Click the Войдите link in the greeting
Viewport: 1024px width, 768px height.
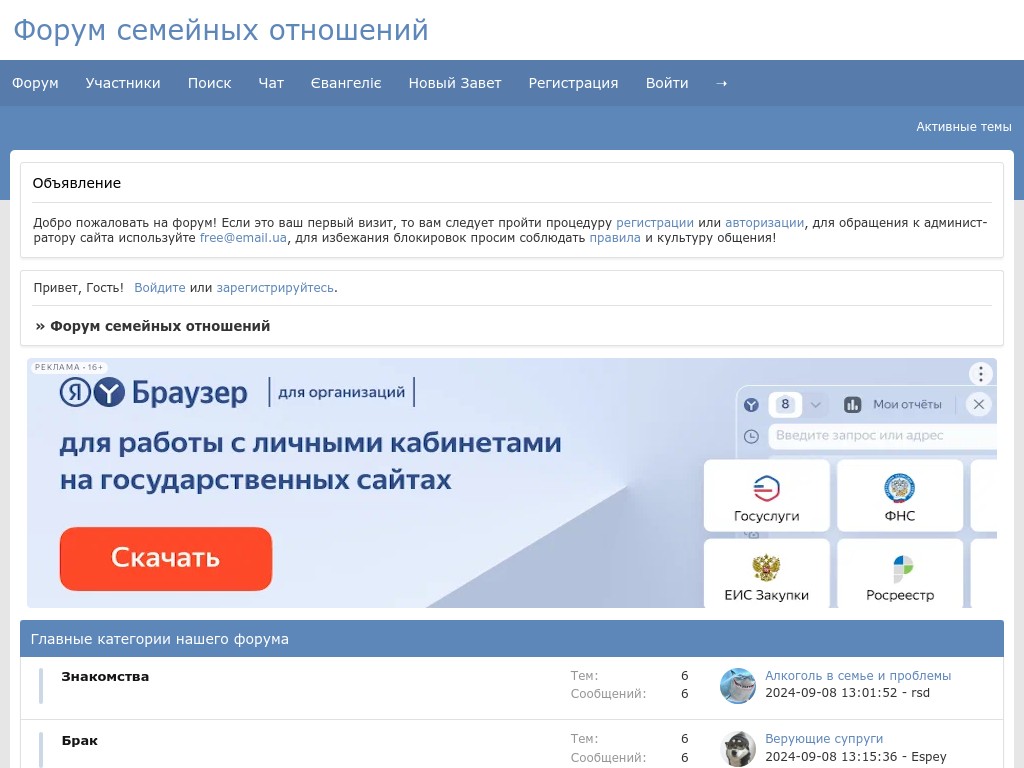coord(160,287)
